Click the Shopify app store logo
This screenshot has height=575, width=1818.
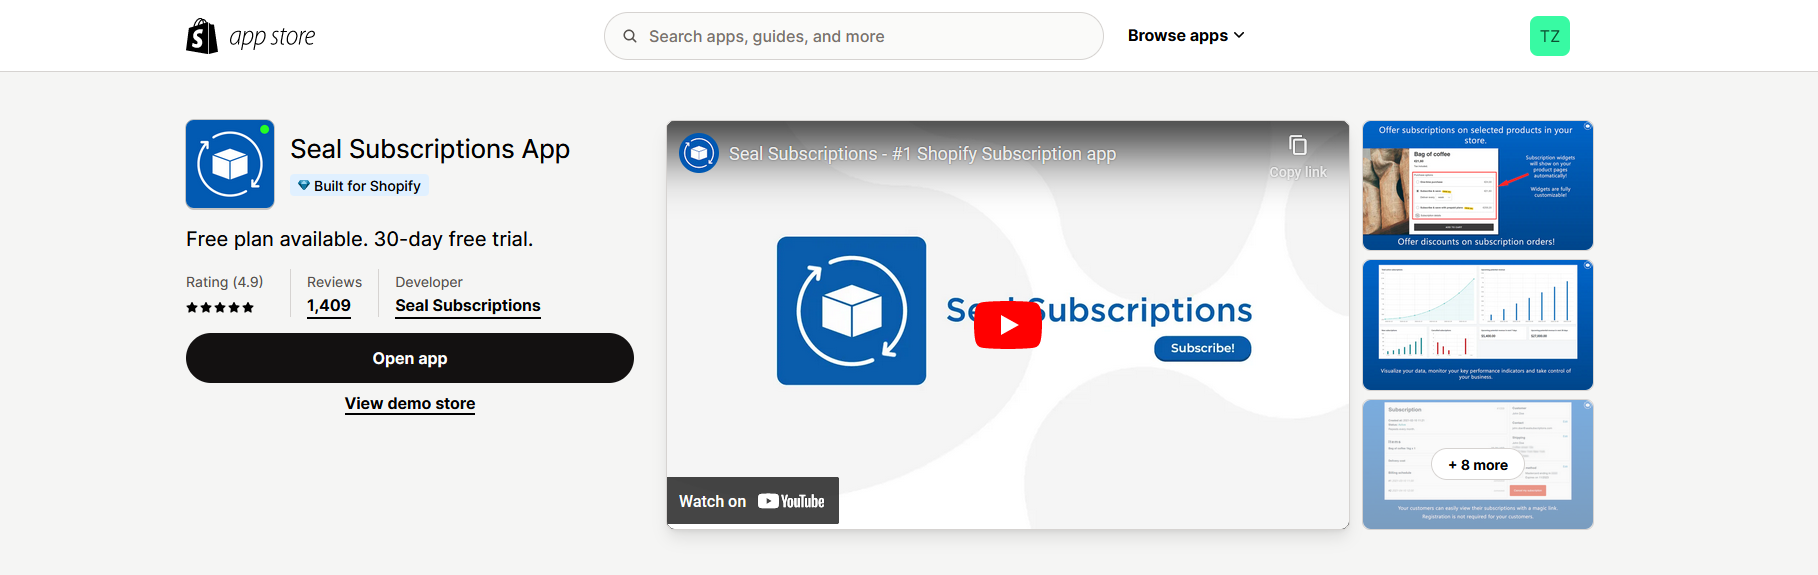251,36
